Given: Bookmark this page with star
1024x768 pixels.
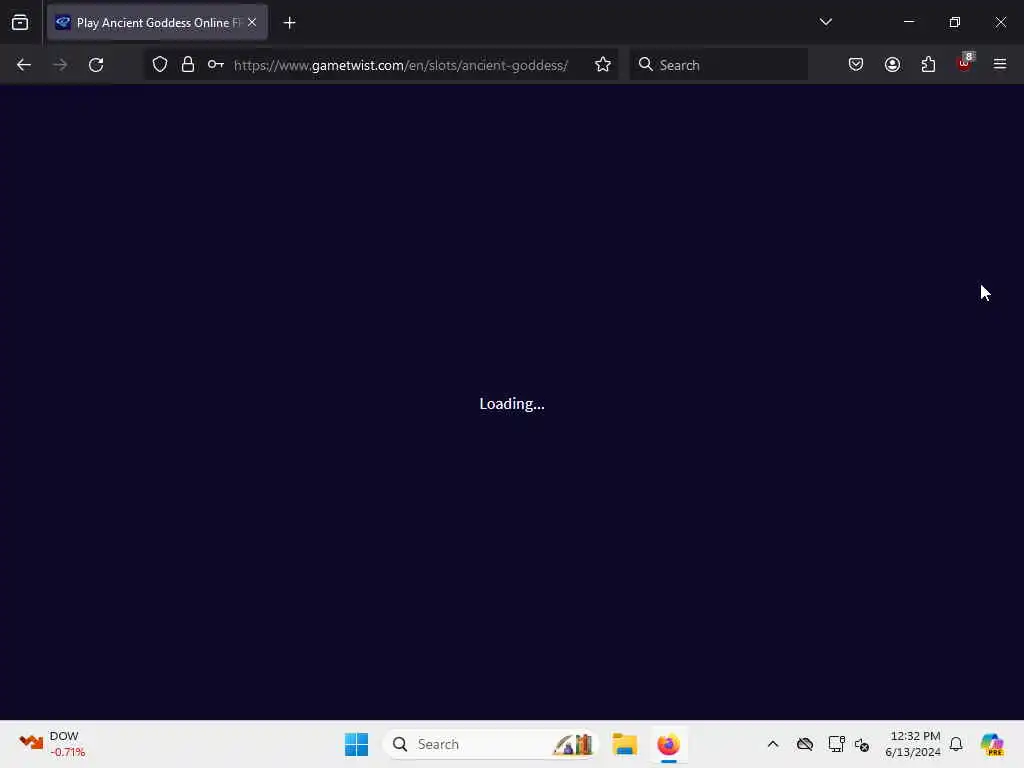Looking at the screenshot, I should (603, 65).
